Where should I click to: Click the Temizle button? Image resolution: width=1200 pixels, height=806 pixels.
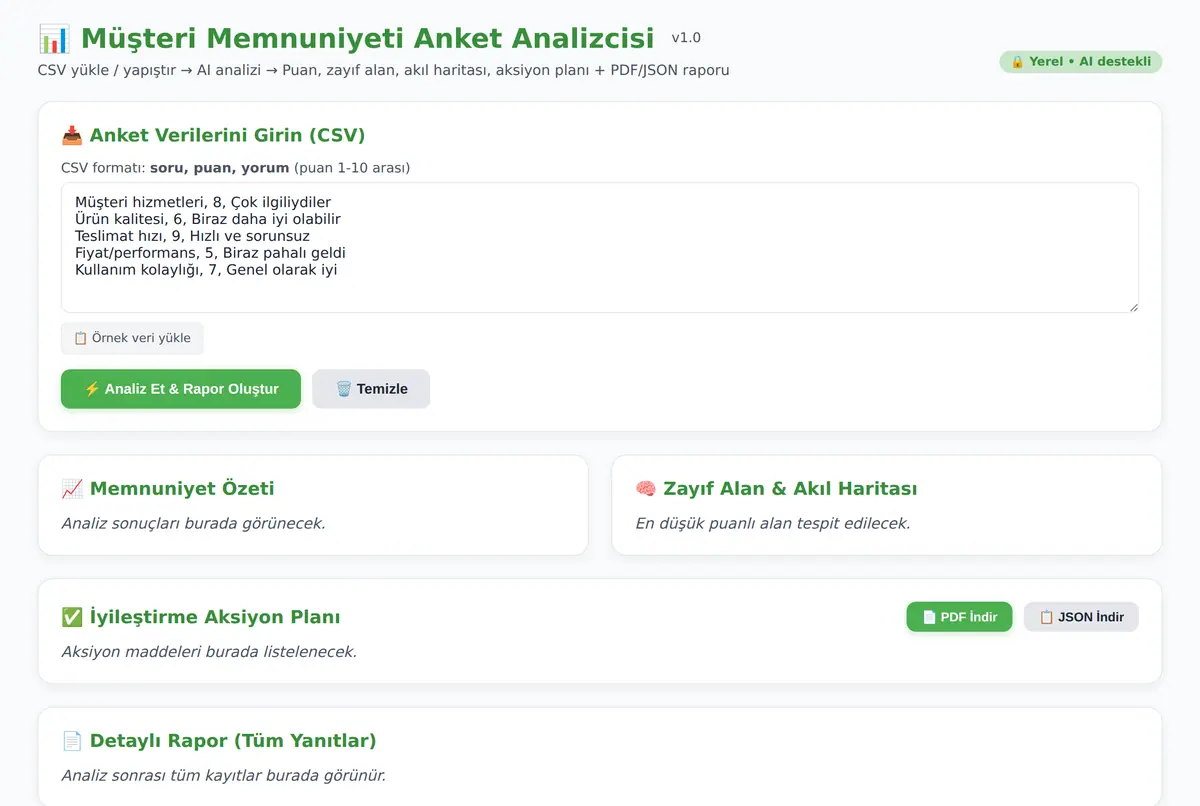(x=371, y=389)
